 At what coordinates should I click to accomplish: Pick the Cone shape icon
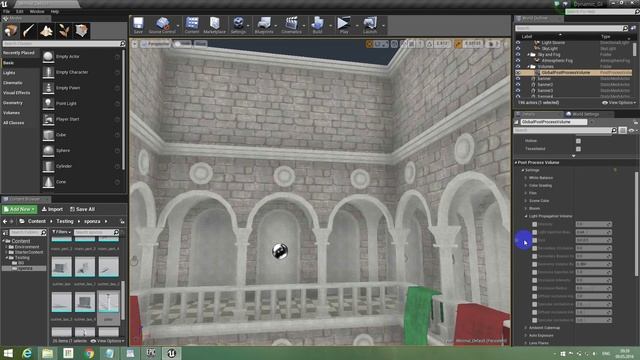[x=48, y=182]
